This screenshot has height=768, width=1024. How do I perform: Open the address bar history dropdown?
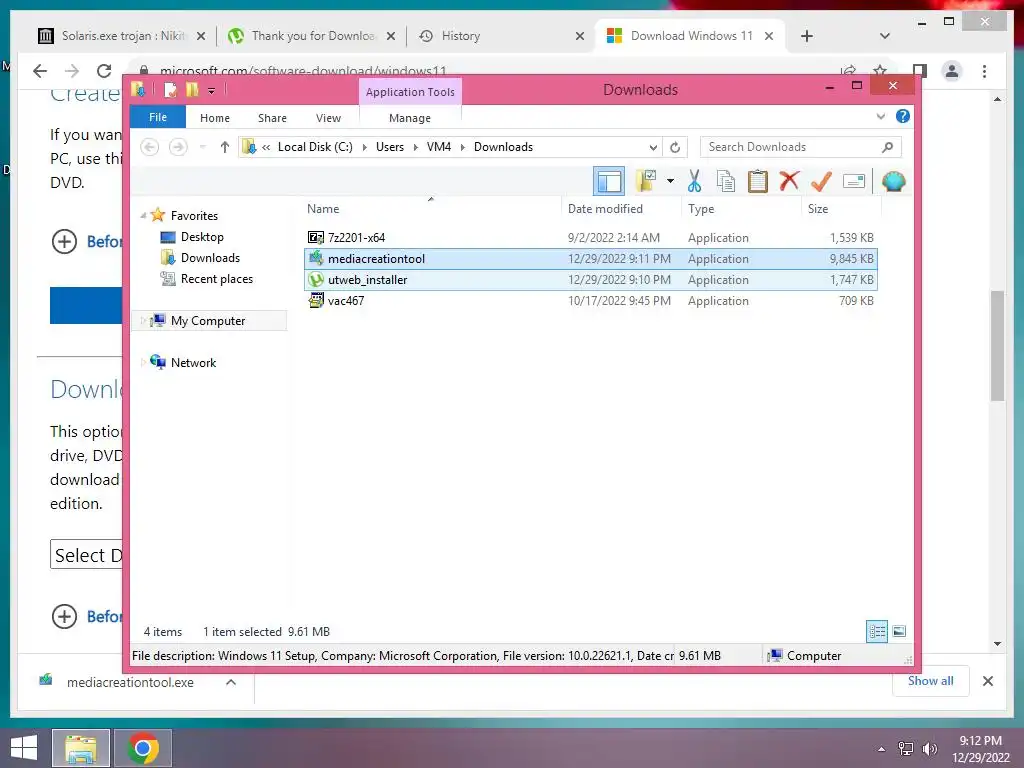click(x=653, y=147)
